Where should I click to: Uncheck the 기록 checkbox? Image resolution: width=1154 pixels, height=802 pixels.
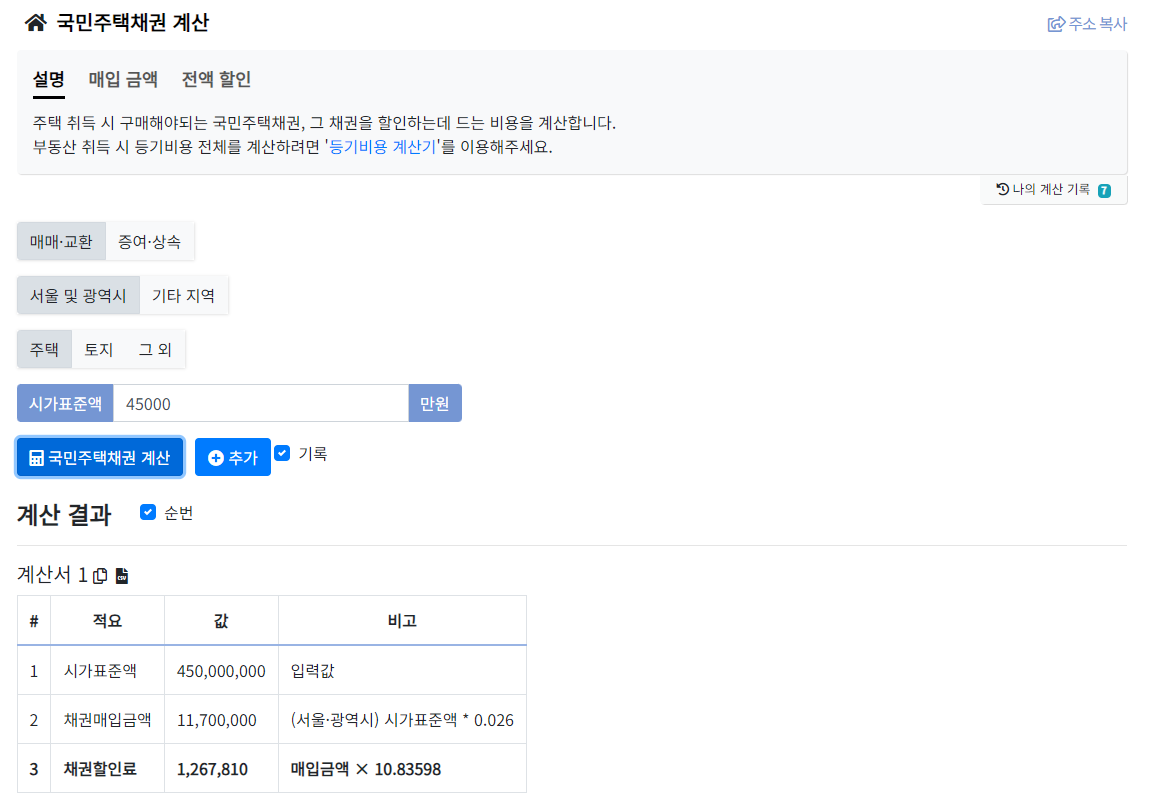coord(282,452)
